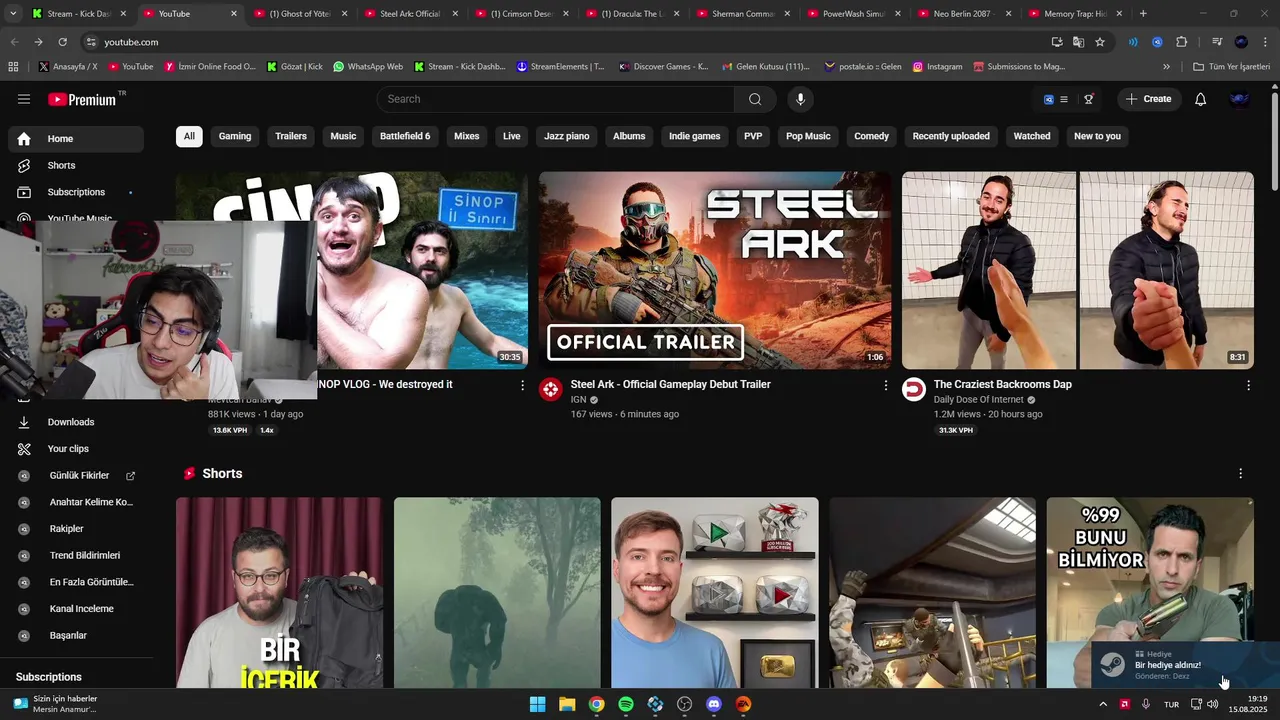1280x720 pixels.
Task: Open the YouTube account avatar menu
Action: 1240,99
